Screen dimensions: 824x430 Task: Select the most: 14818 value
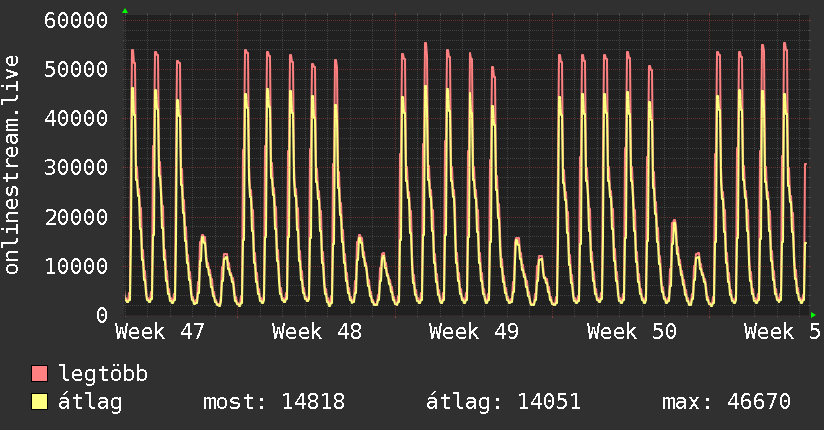[x=274, y=402]
